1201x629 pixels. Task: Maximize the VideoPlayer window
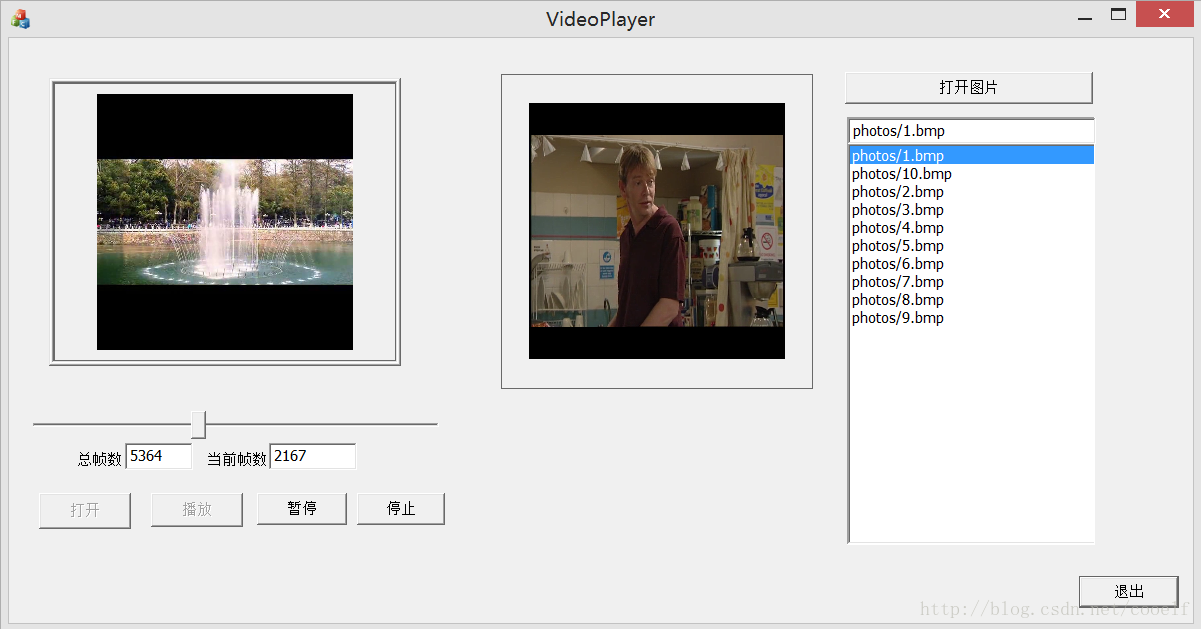point(1118,15)
